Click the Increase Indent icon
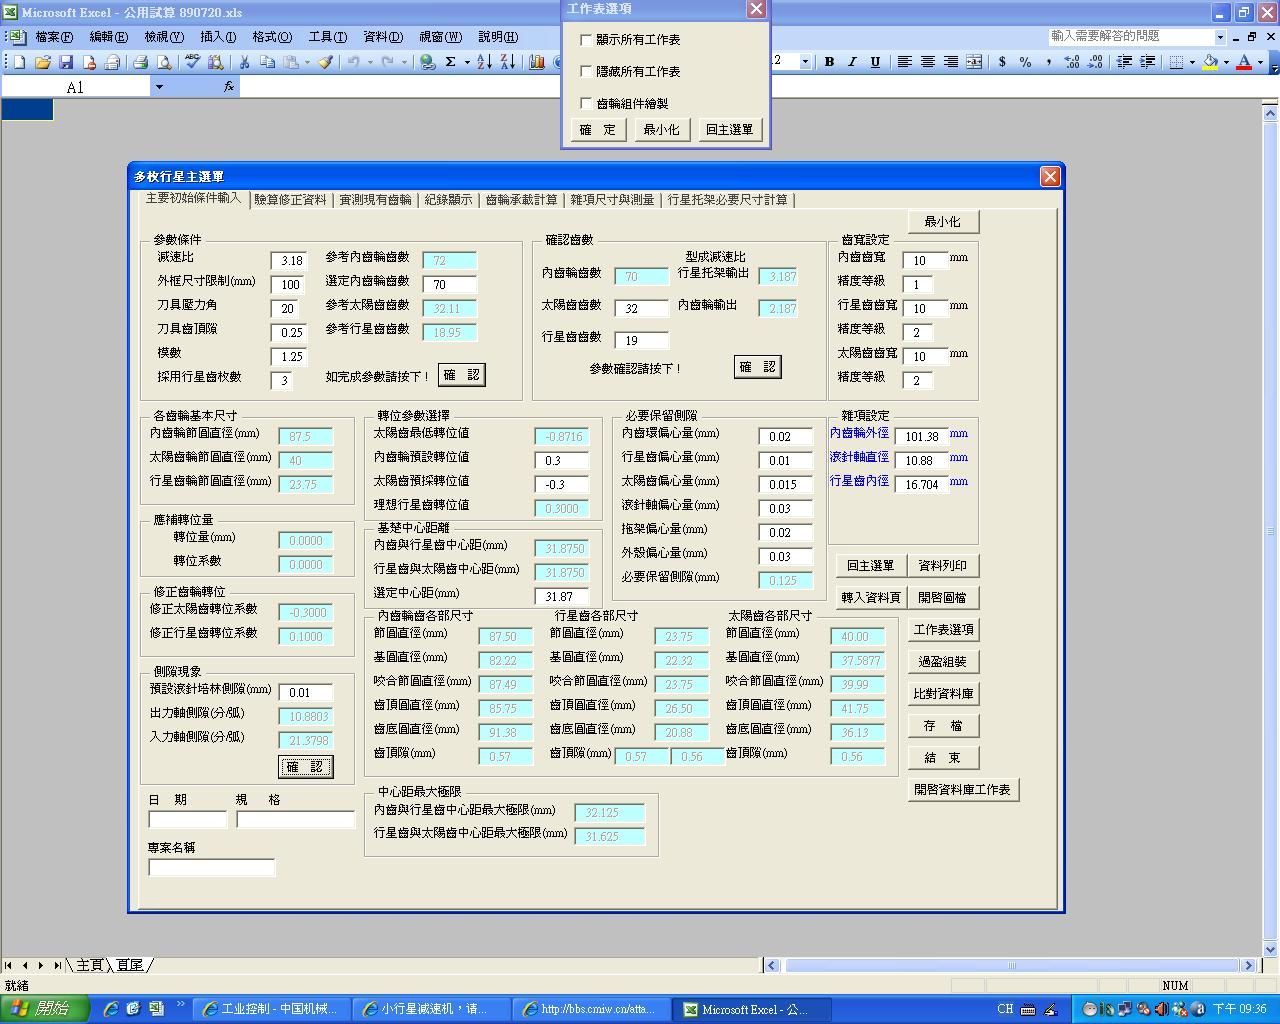Viewport: 1280px width, 1024px height. [1147, 62]
